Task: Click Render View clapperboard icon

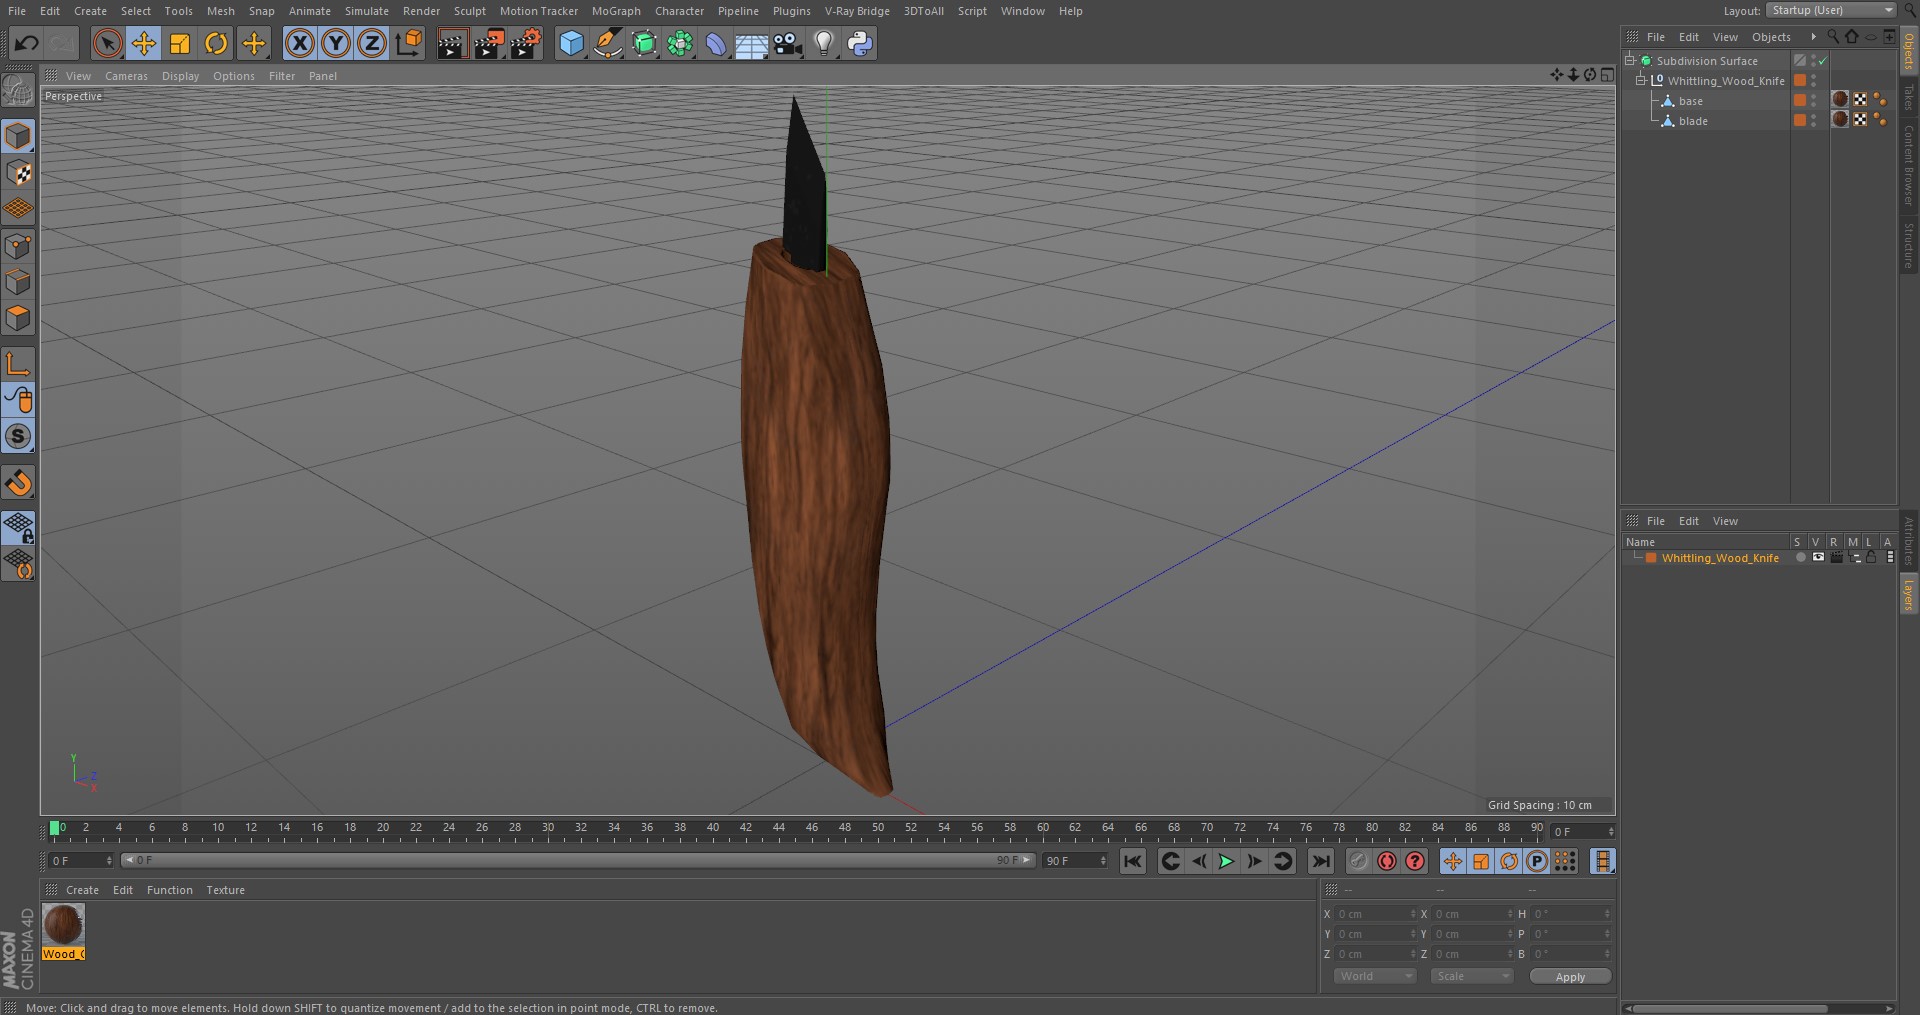Action: (x=452, y=43)
